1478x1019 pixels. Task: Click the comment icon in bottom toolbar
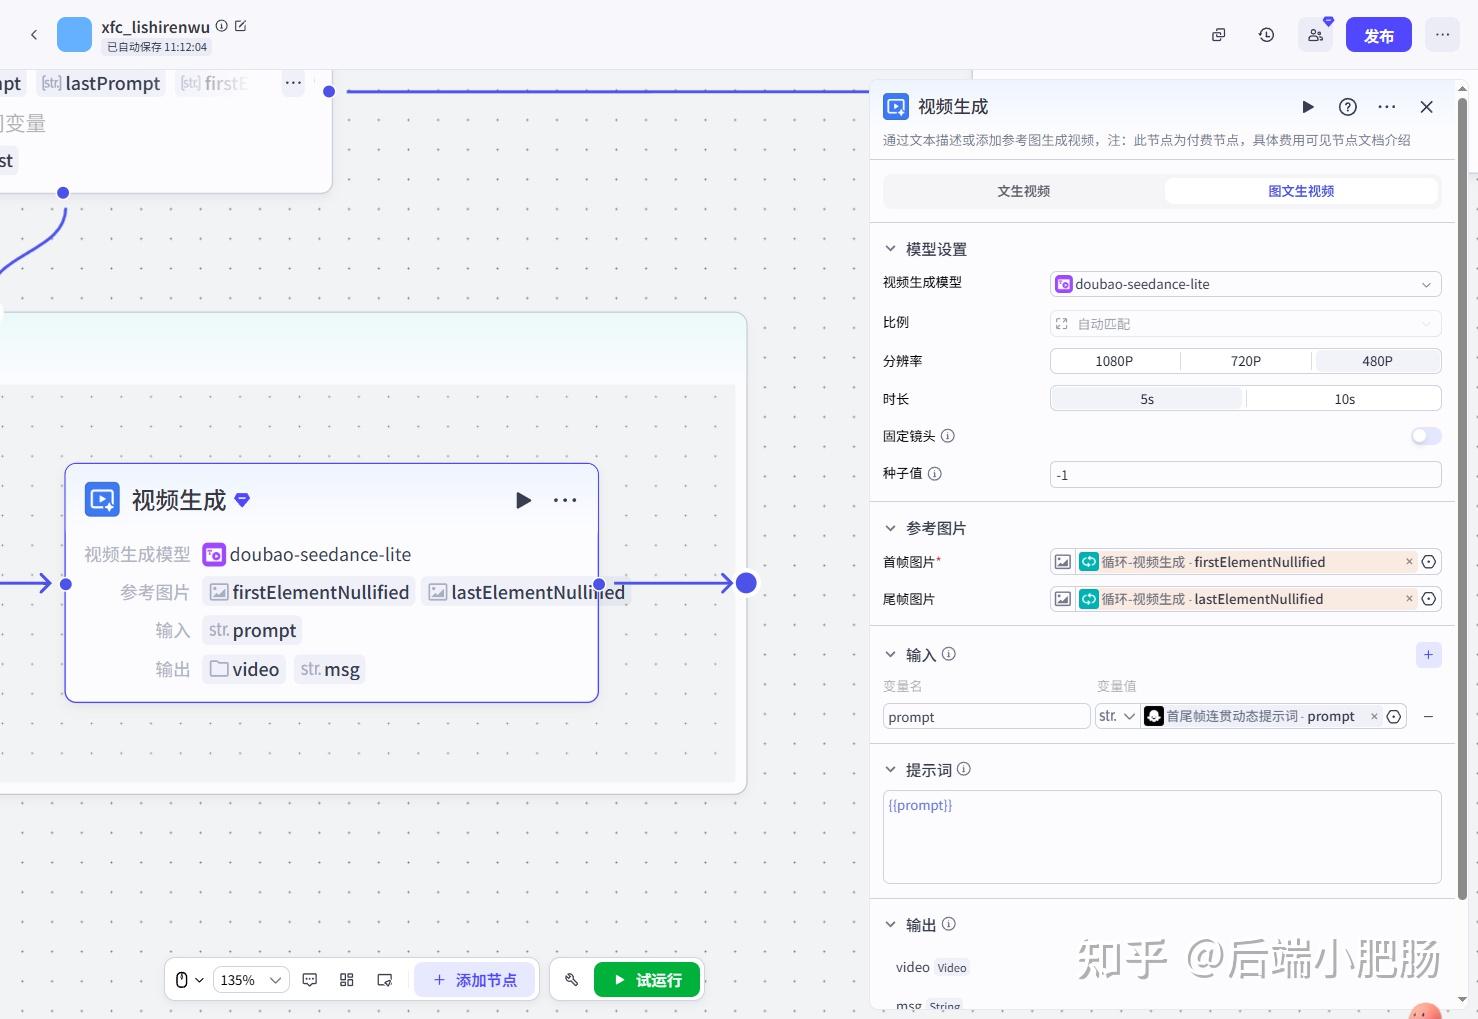click(x=309, y=980)
